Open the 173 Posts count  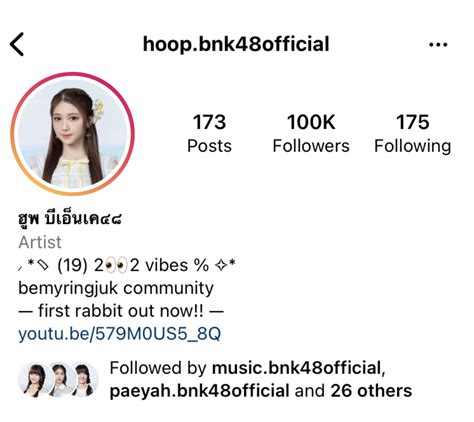(x=209, y=133)
